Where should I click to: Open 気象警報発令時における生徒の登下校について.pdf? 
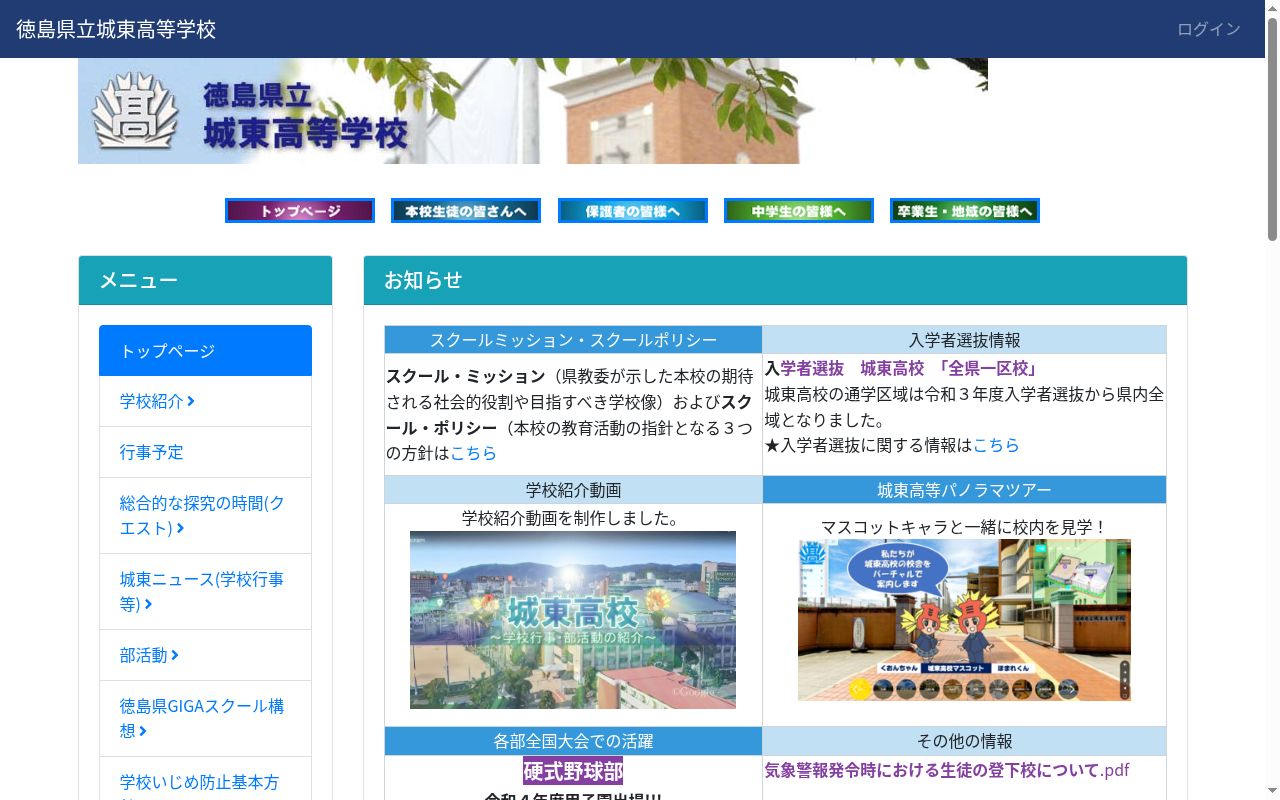[x=947, y=770]
